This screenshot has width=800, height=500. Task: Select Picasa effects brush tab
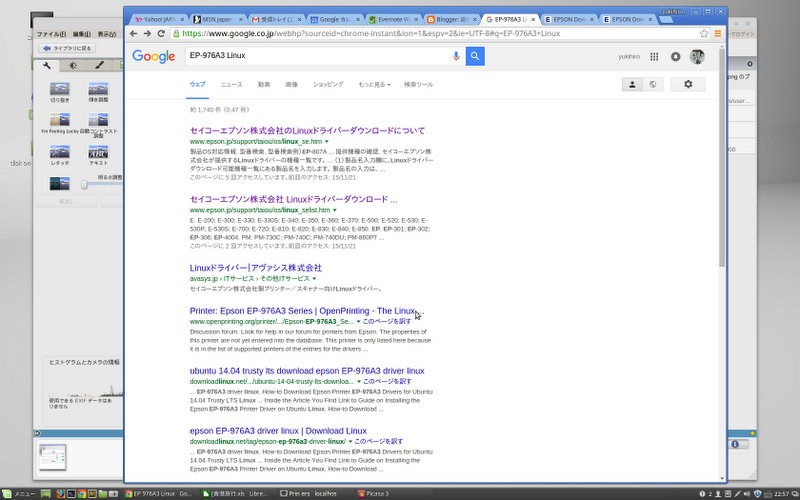(x=99, y=65)
